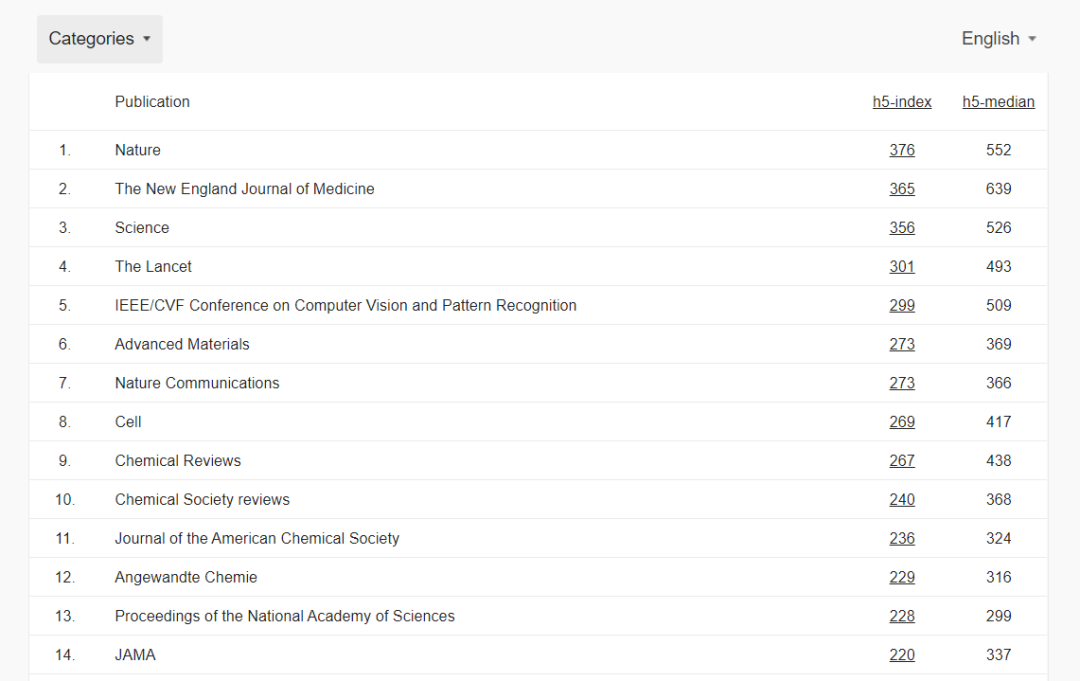Click Science's h5-median value 526
Image resolution: width=1080 pixels, height=681 pixels.
(x=998, y=228)
